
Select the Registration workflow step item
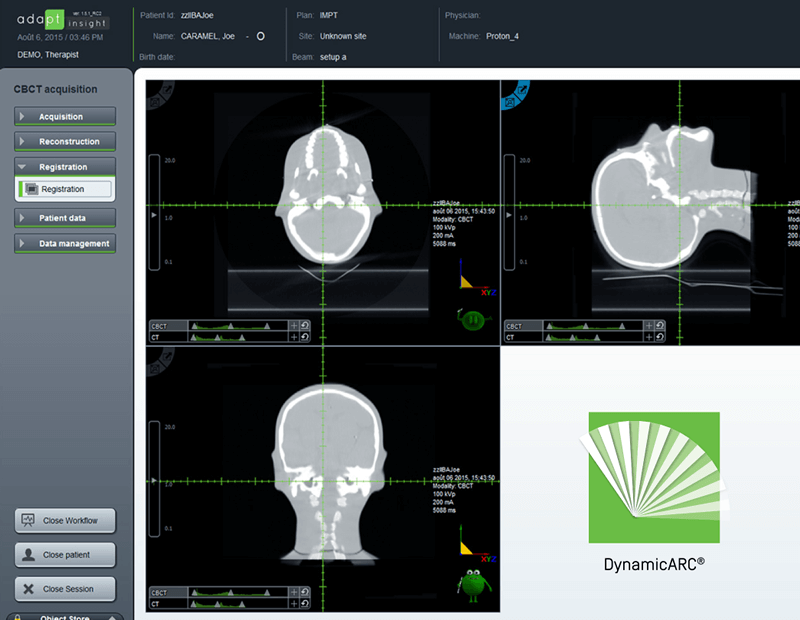click(65, 189)
